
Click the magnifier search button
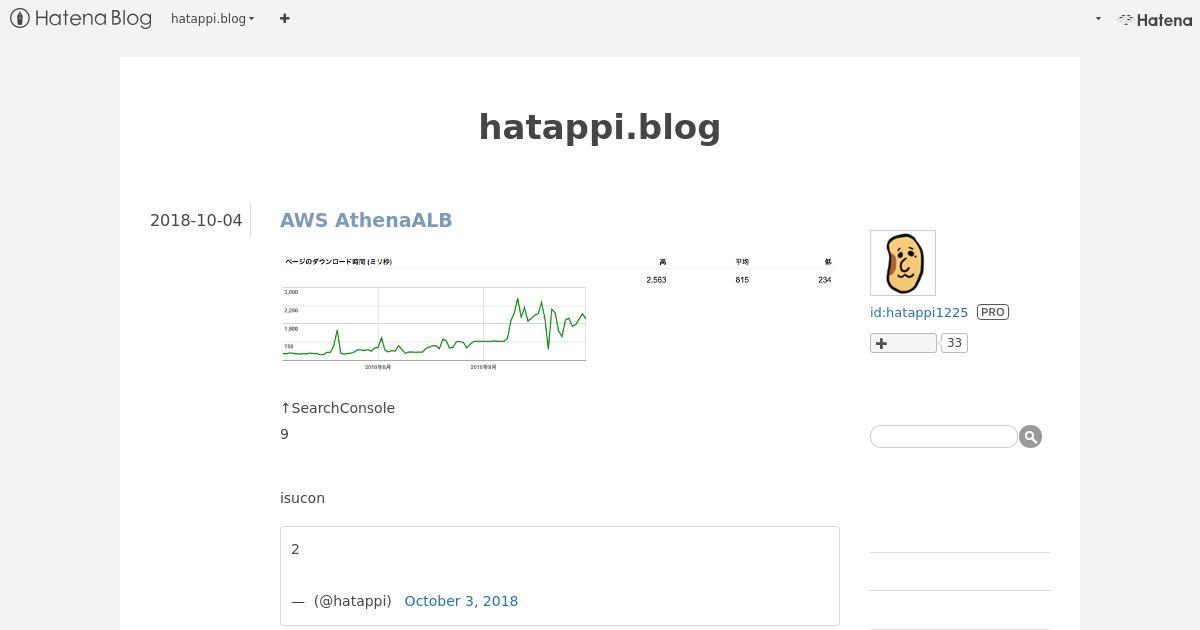pos(1031,436)
